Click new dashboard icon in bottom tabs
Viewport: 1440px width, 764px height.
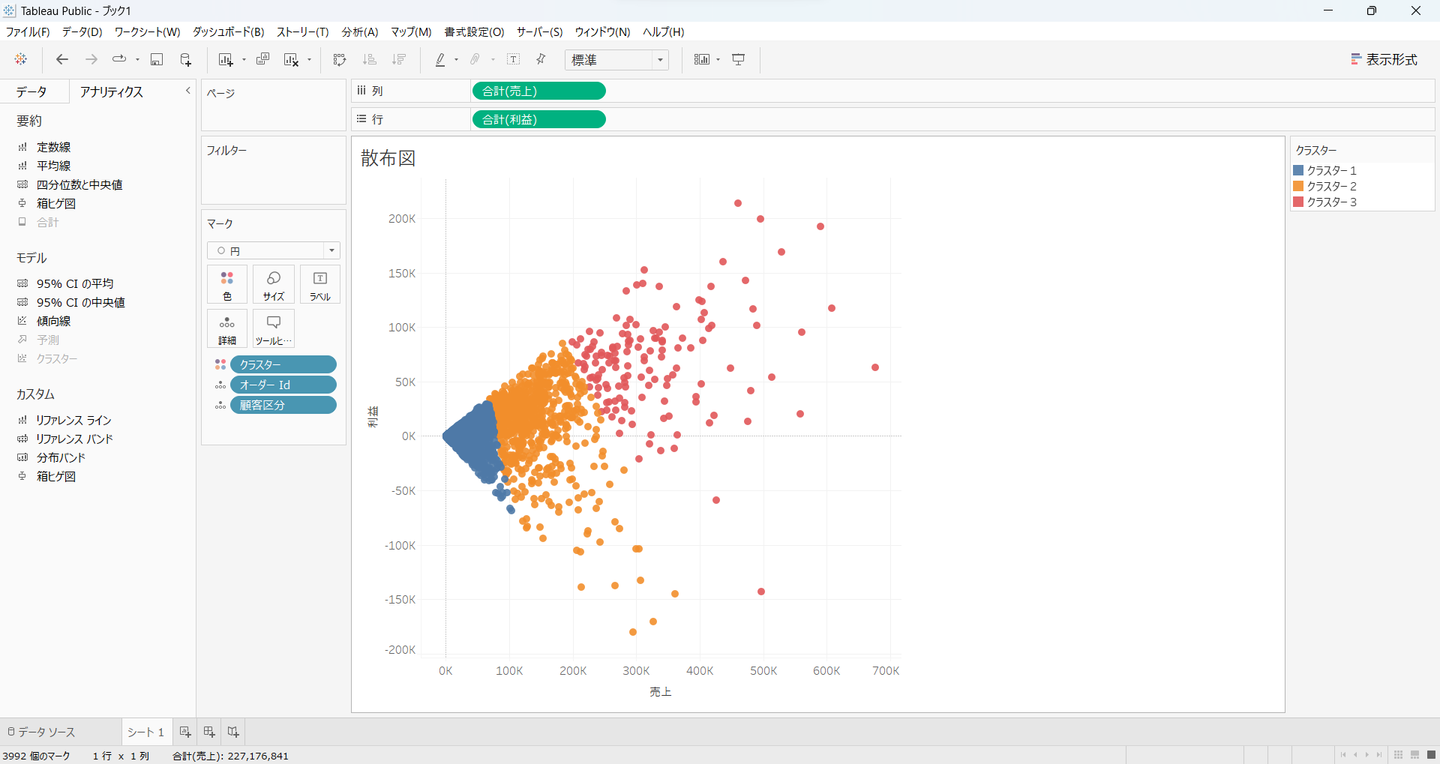[209, 732]
